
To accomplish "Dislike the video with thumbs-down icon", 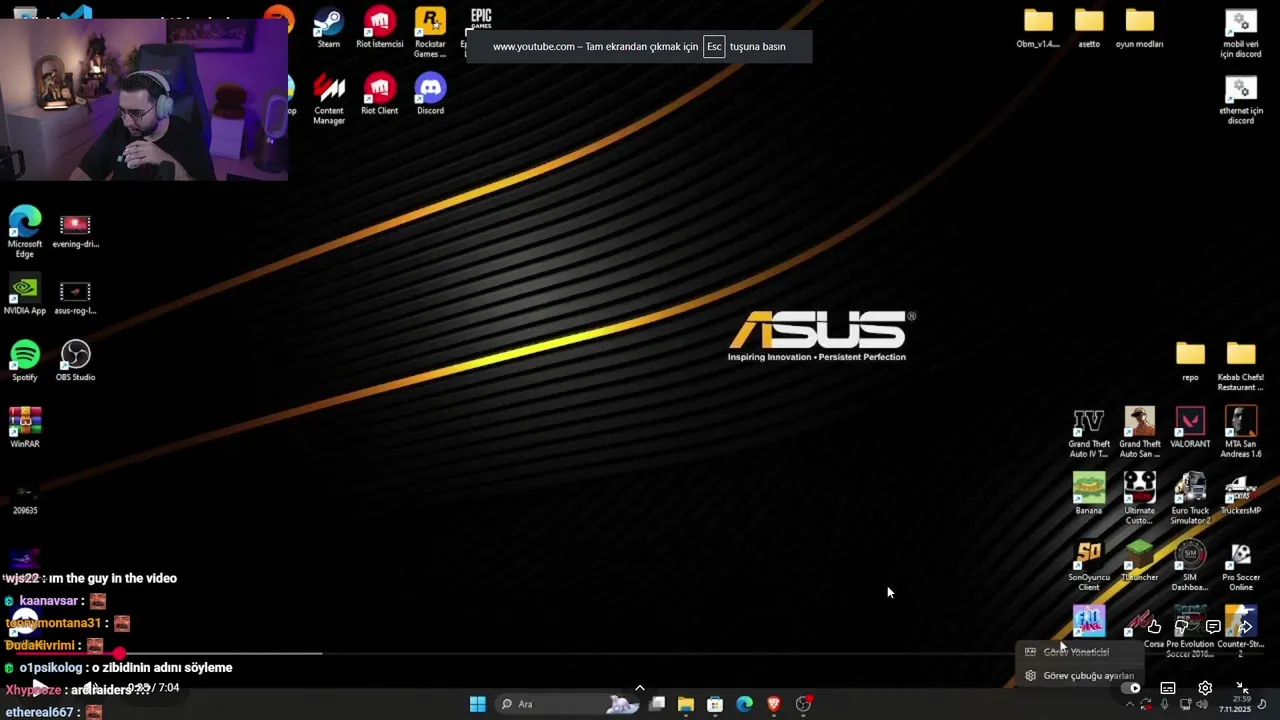I will (x=1183, y=627).
